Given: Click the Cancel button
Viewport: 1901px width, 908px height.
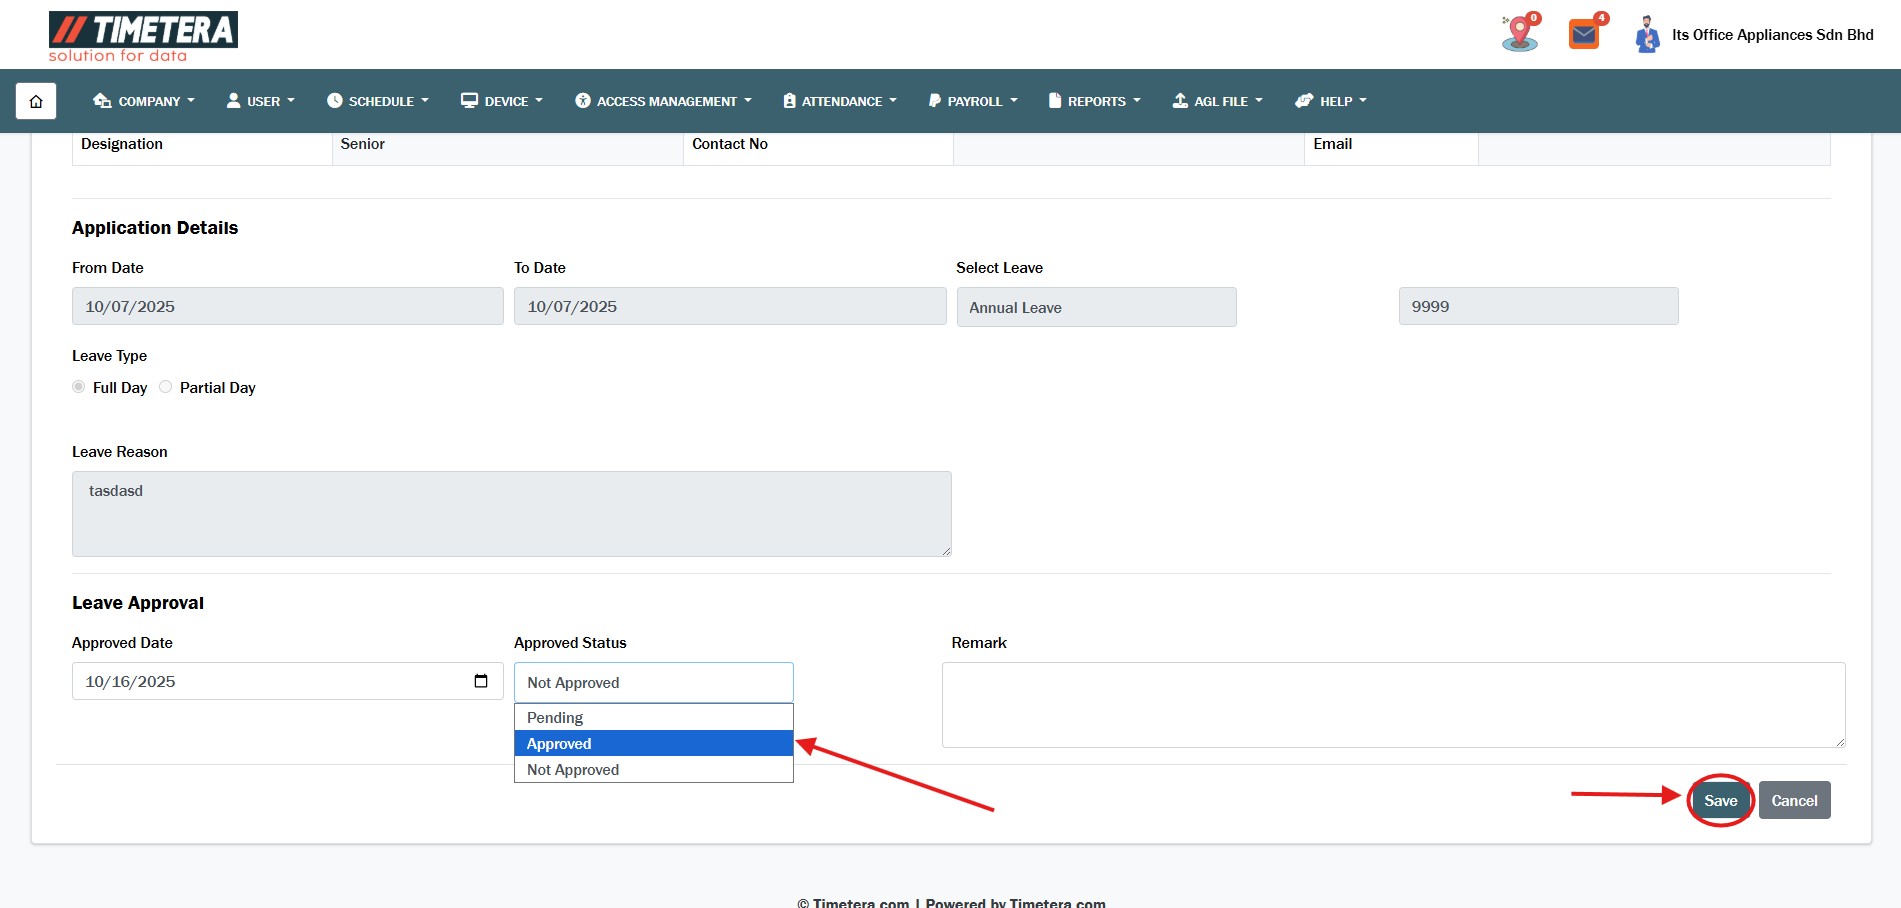Looking at the screenshot, I should tap(1794, 800).
